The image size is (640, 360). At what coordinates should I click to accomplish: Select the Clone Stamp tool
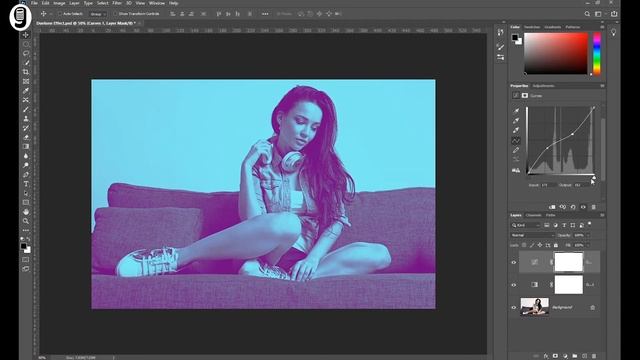pyautogui.click(x=26, y=119)
